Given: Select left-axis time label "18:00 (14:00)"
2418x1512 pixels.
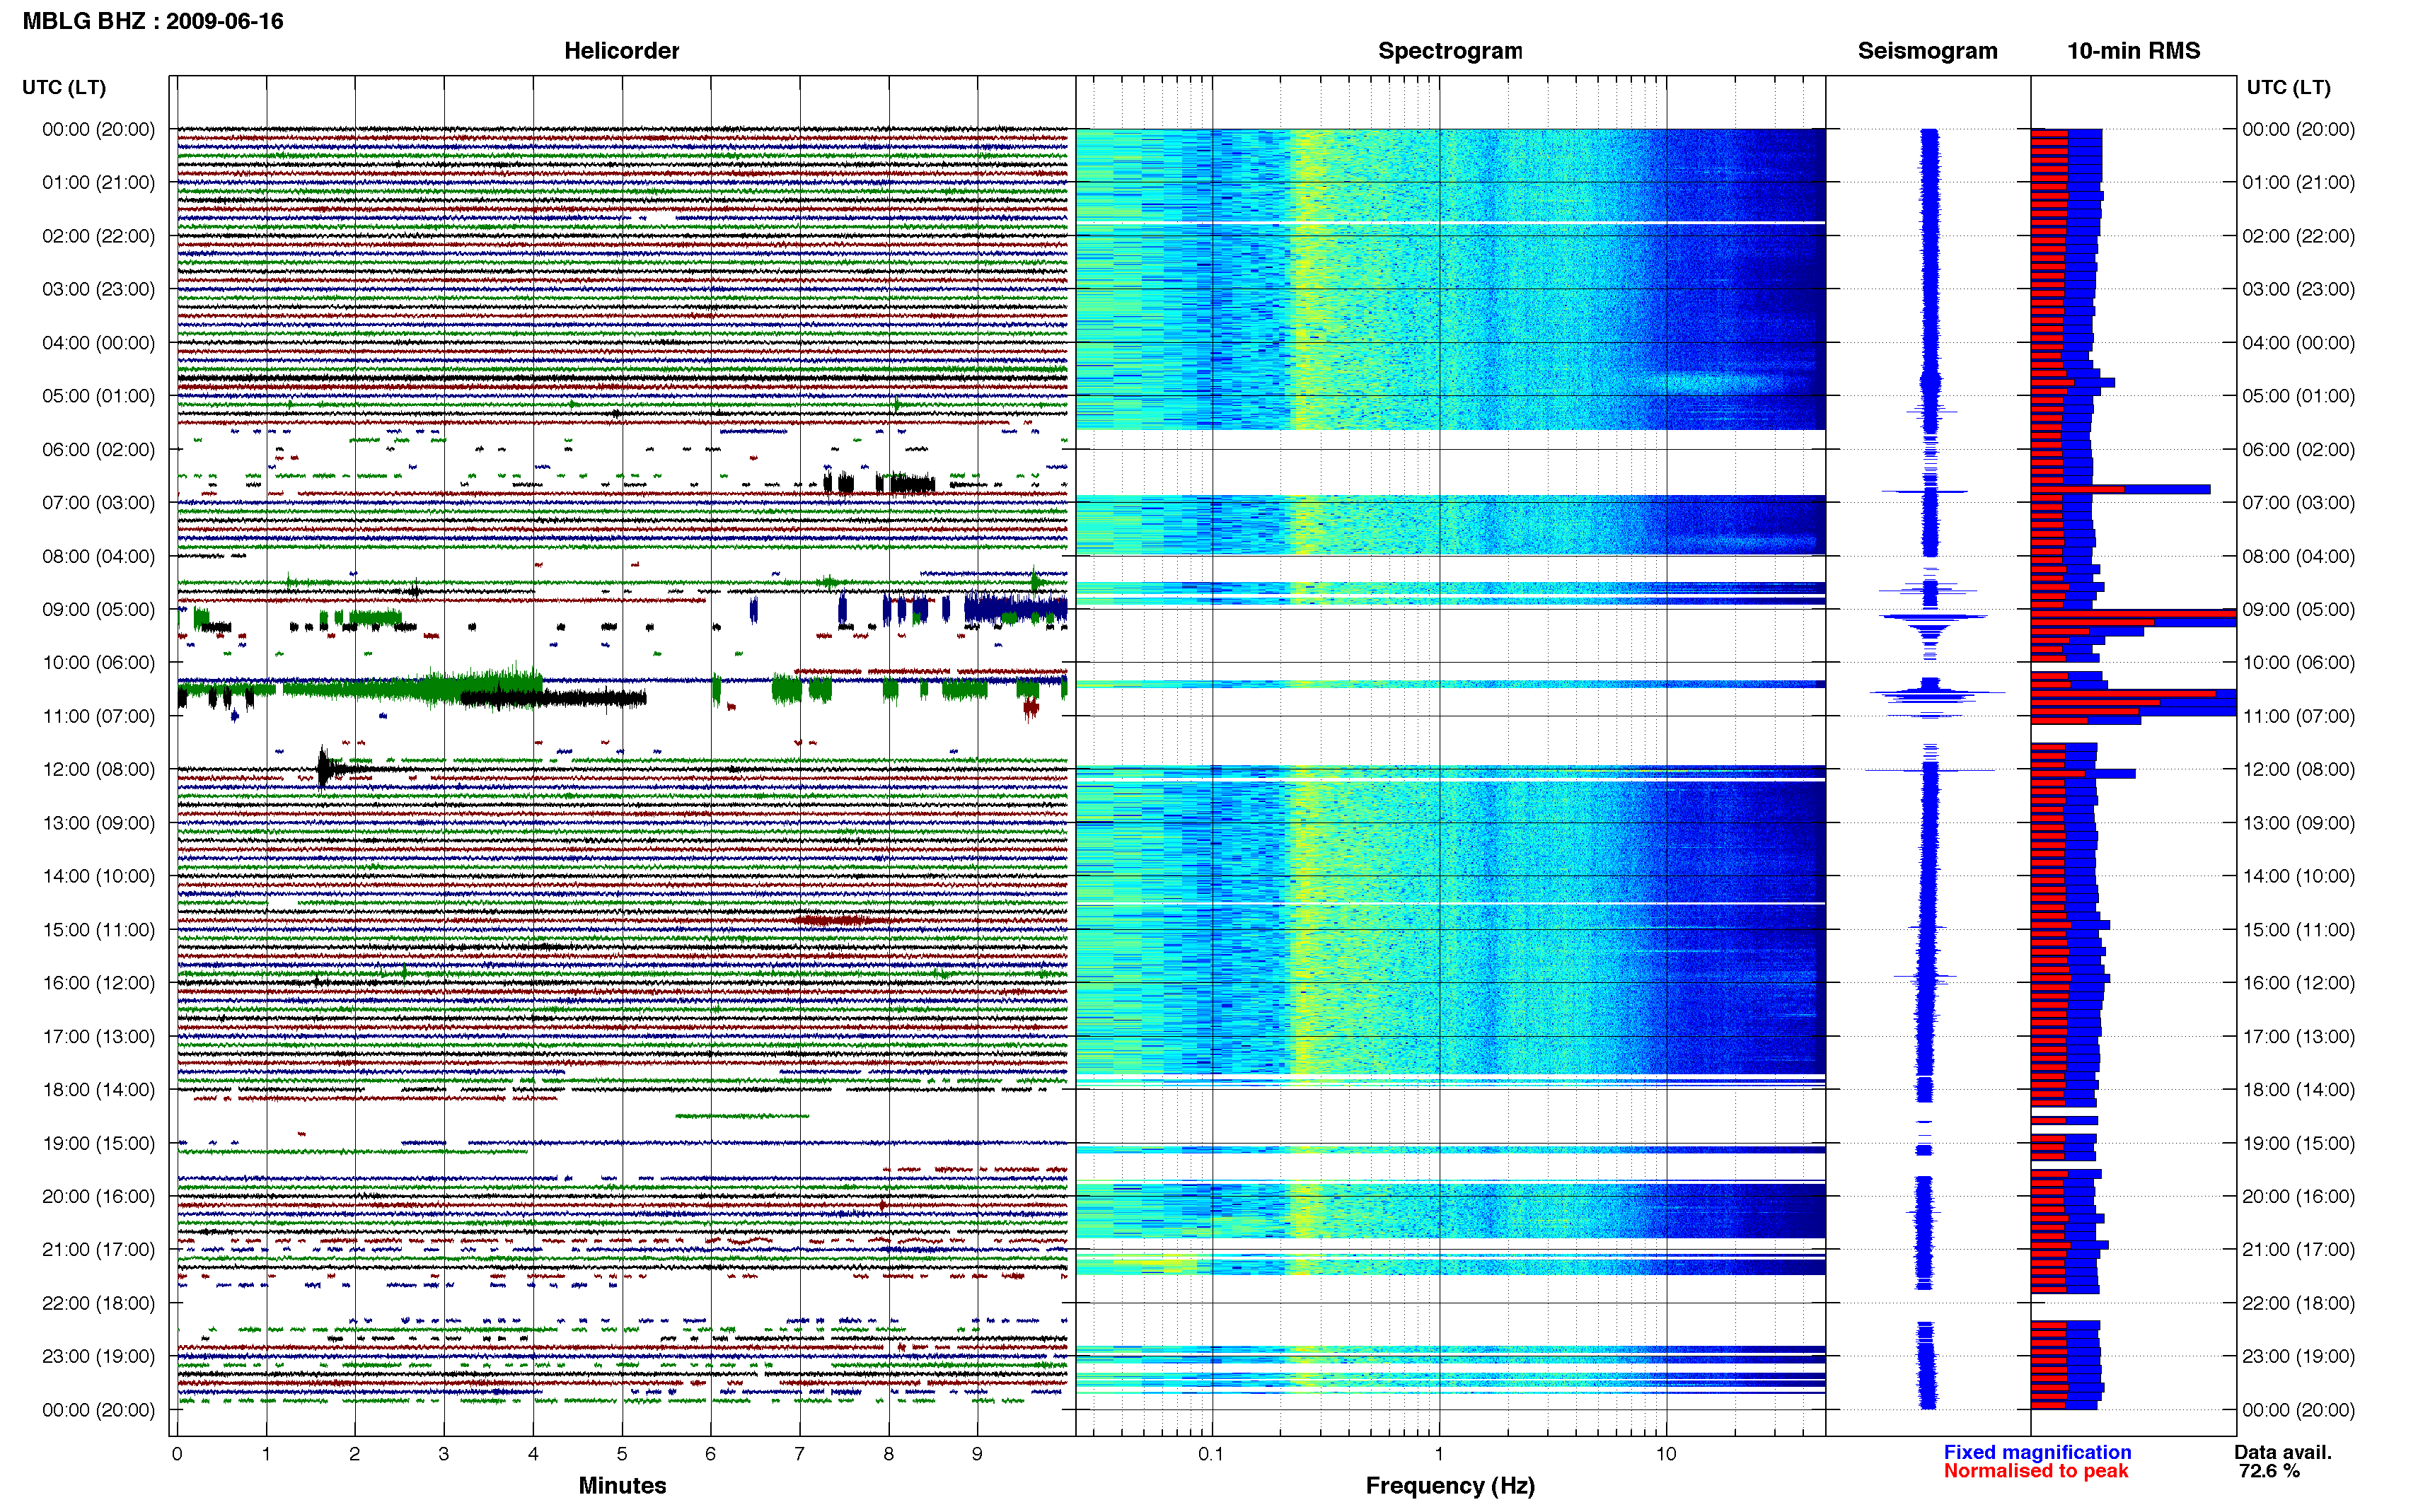Looking at the screenshot, I should 99,1089.
